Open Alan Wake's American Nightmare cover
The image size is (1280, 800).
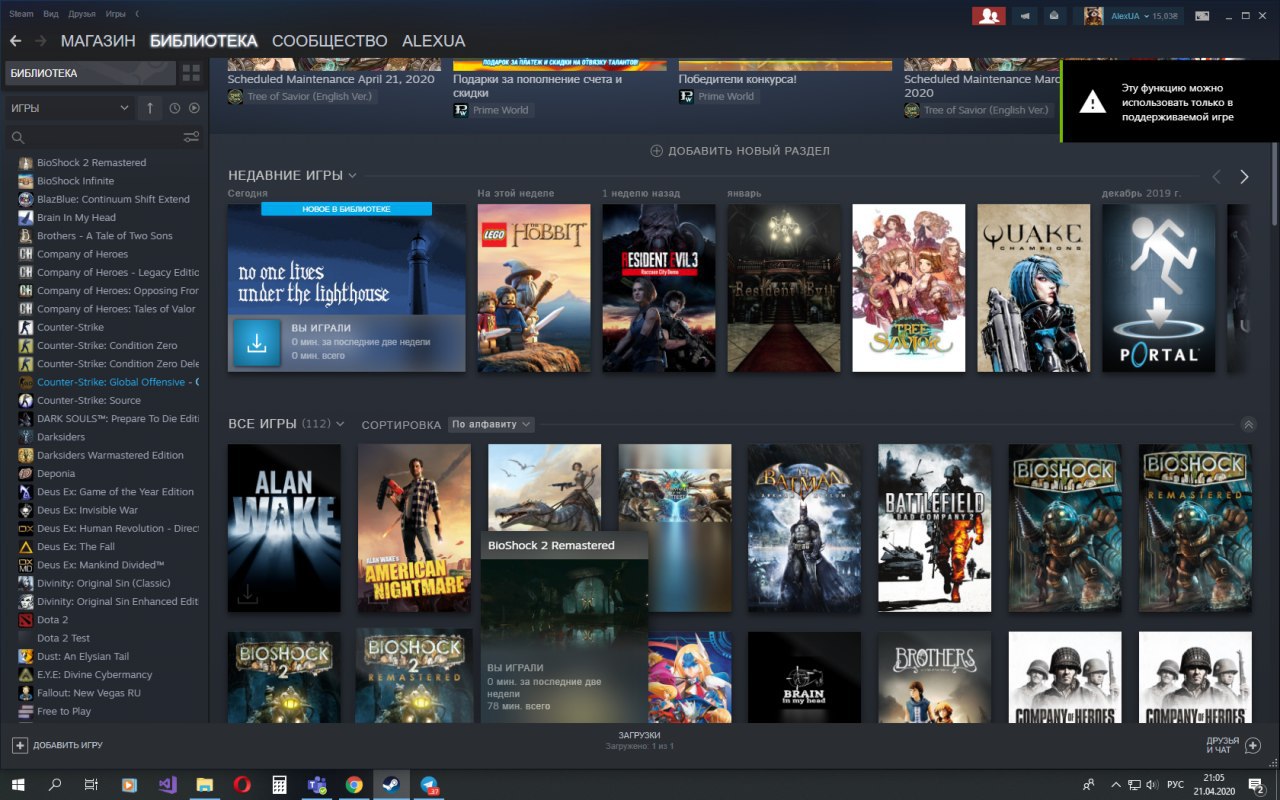coord(414,528)
